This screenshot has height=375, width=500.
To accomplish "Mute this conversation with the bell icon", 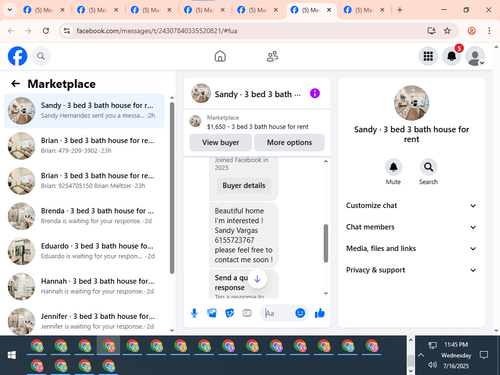I will [393, 167].
